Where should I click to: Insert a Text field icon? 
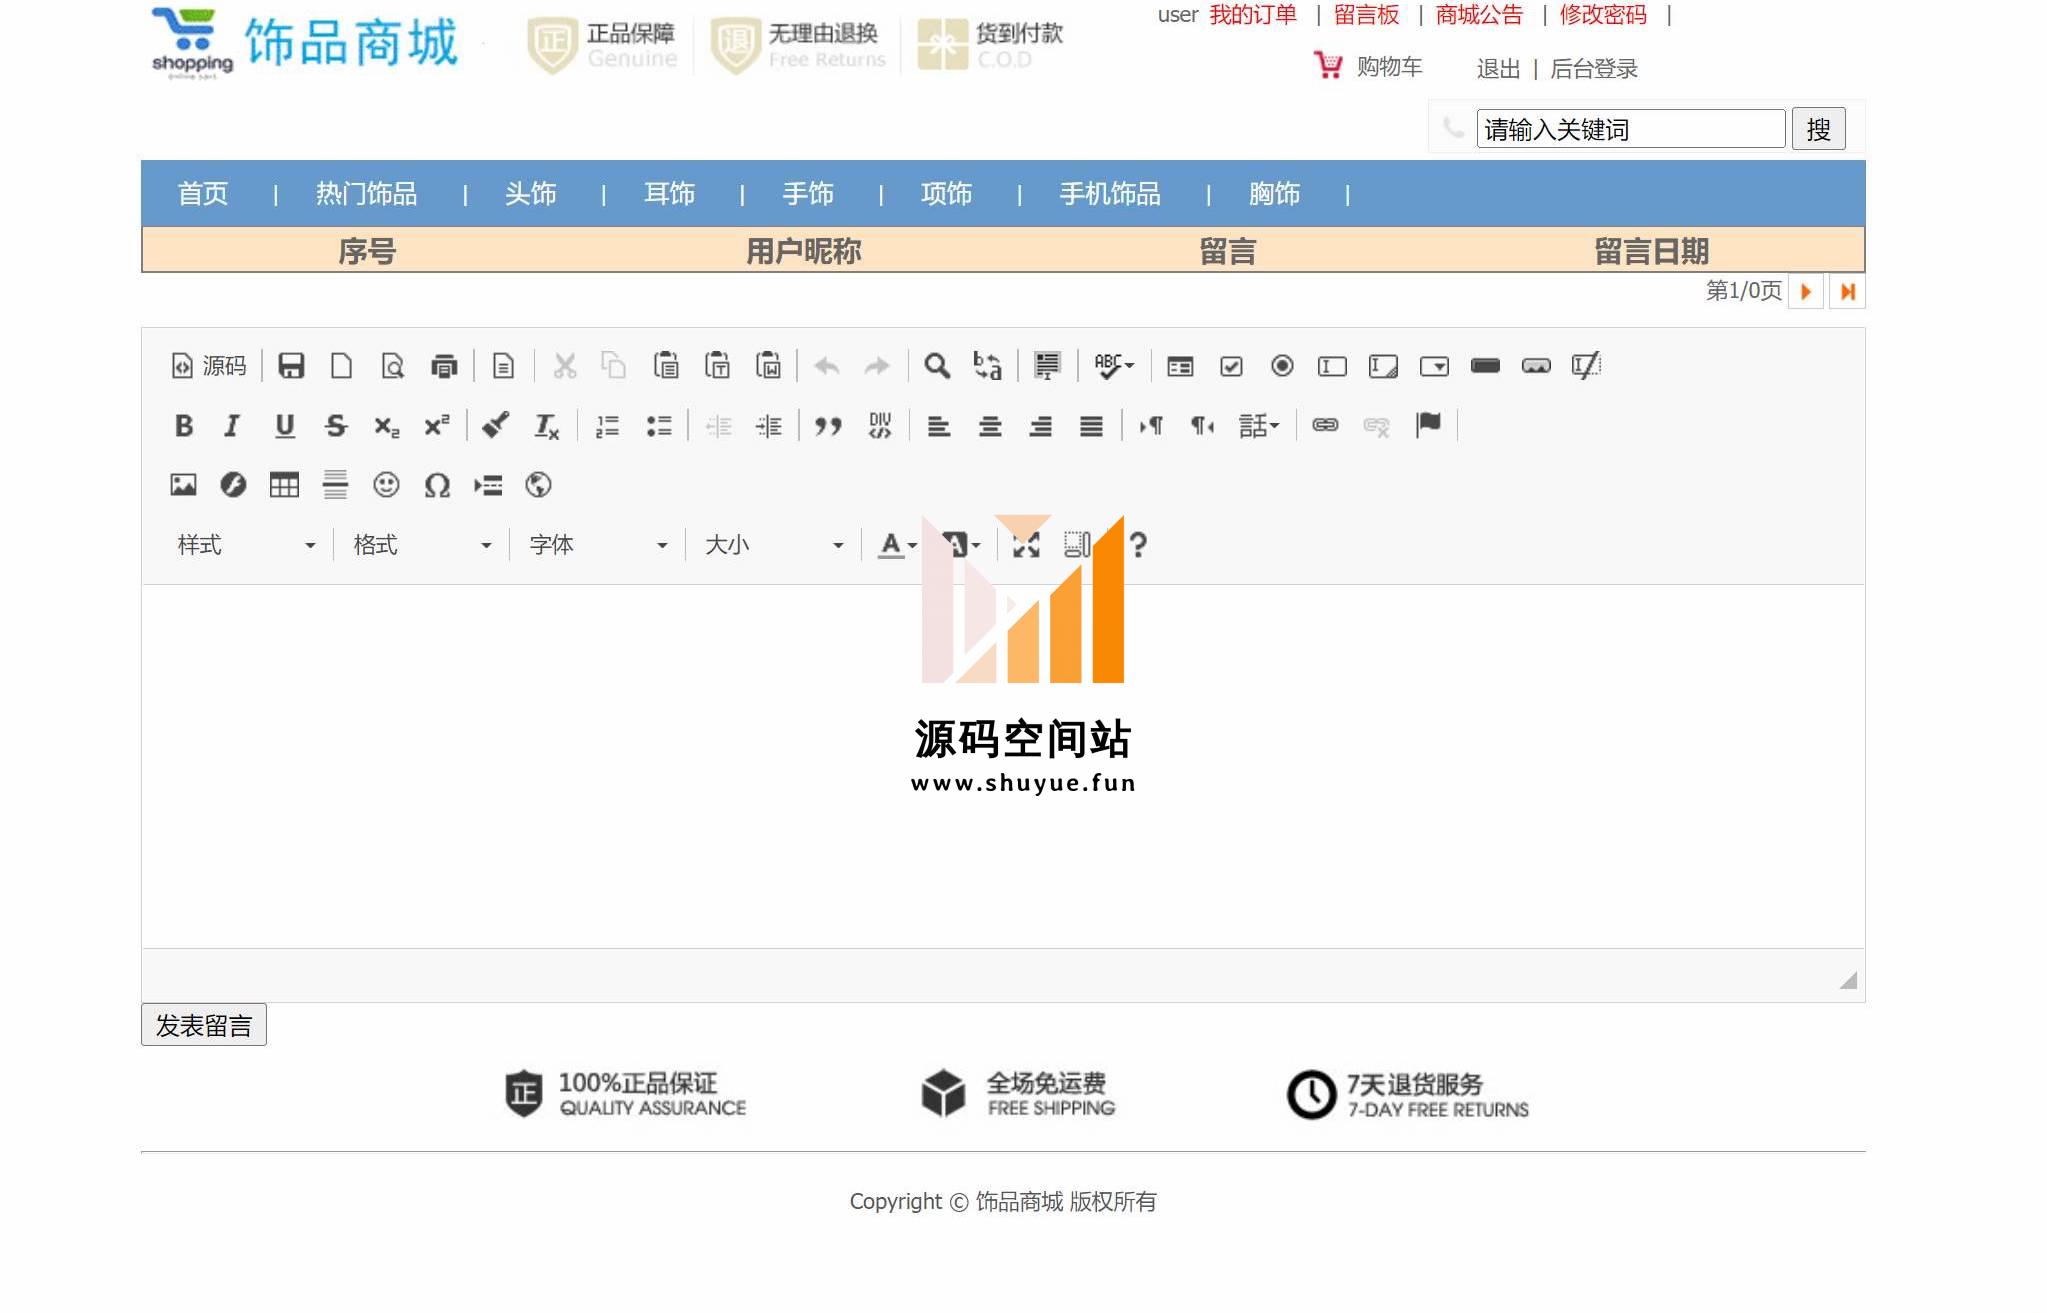point(1333,366)
